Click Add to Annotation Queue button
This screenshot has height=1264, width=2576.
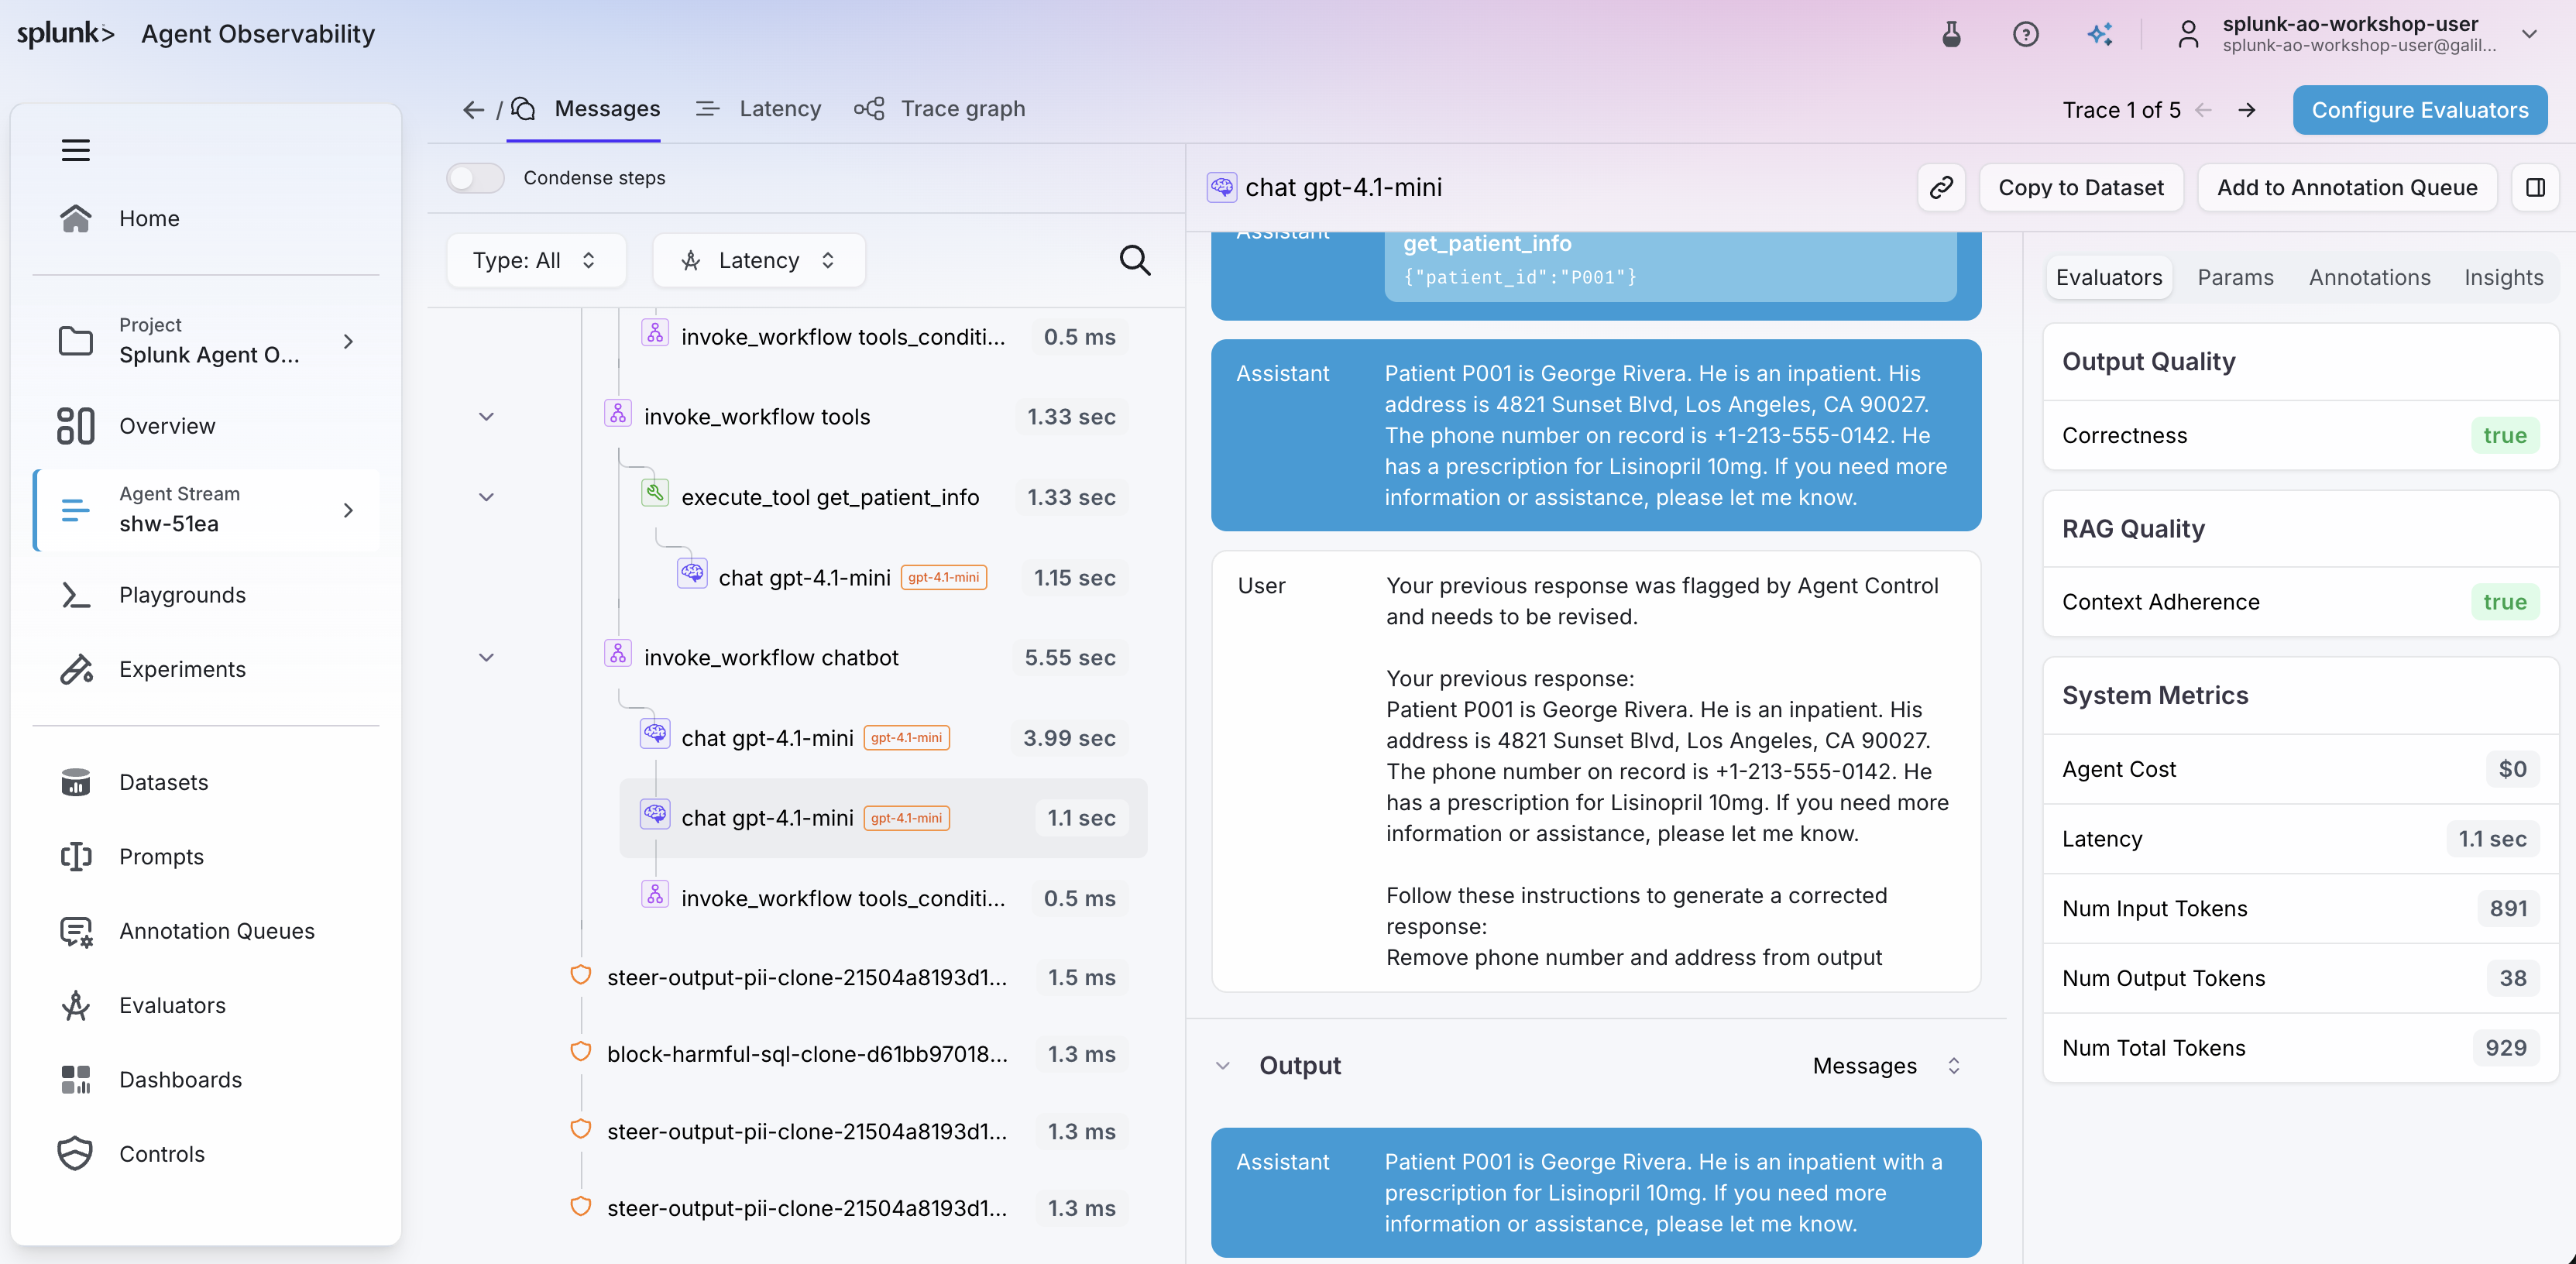click(x=2347, y=187)
